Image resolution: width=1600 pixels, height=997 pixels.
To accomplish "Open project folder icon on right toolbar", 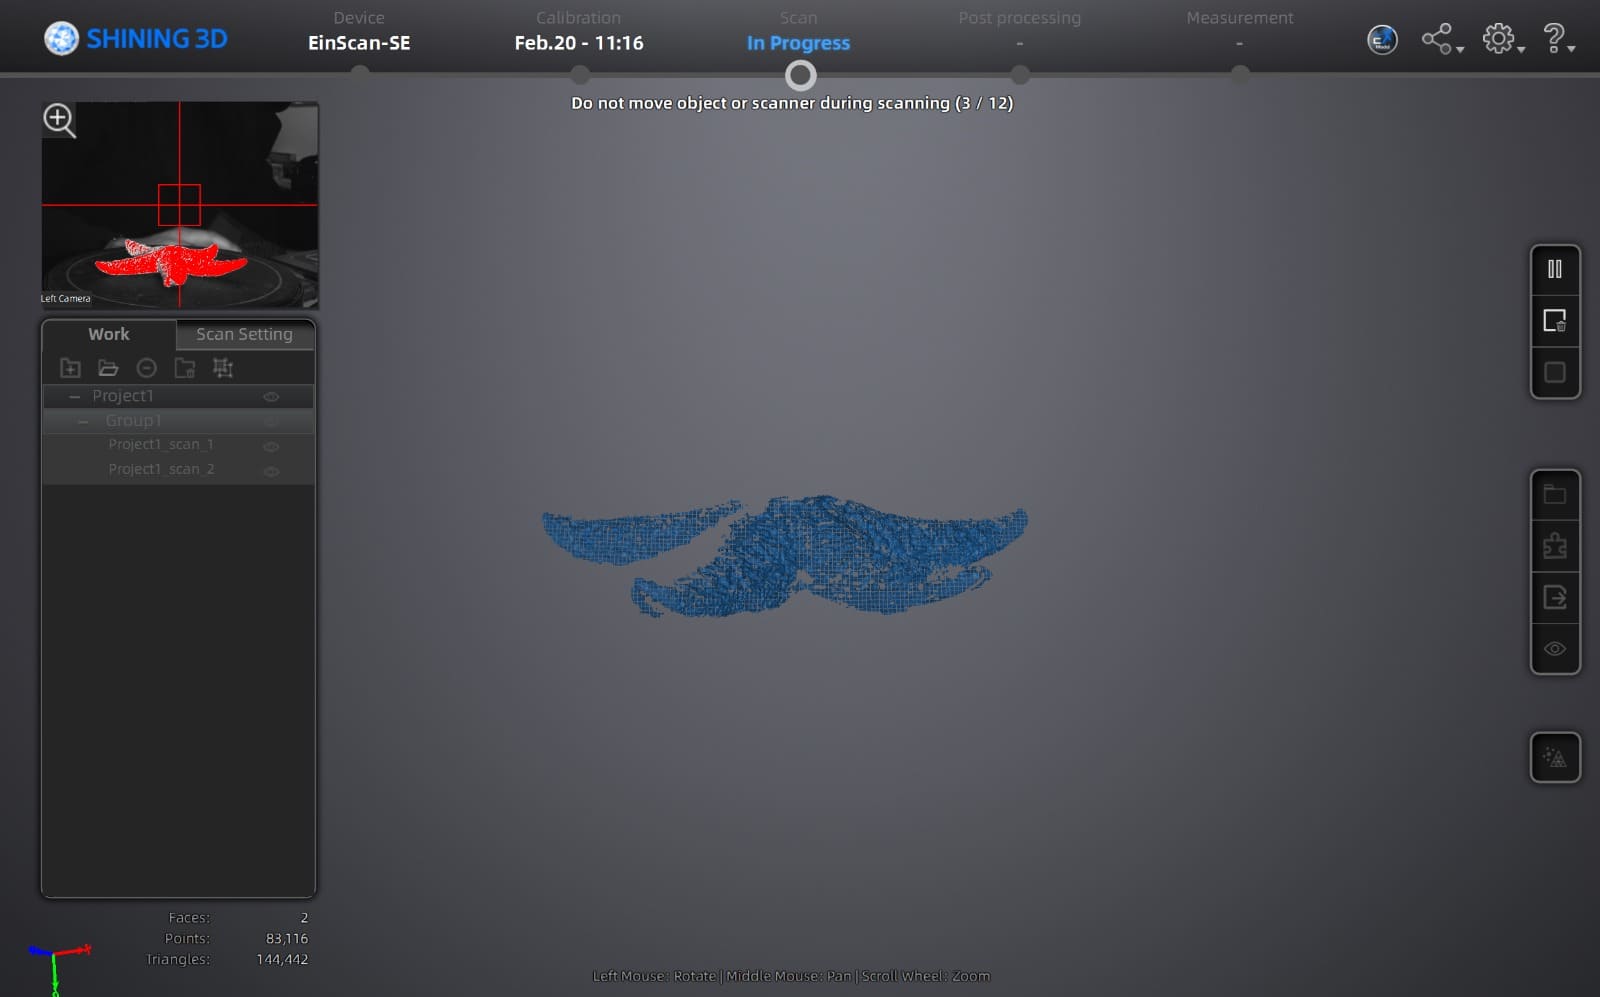I will coord(1555,494).
